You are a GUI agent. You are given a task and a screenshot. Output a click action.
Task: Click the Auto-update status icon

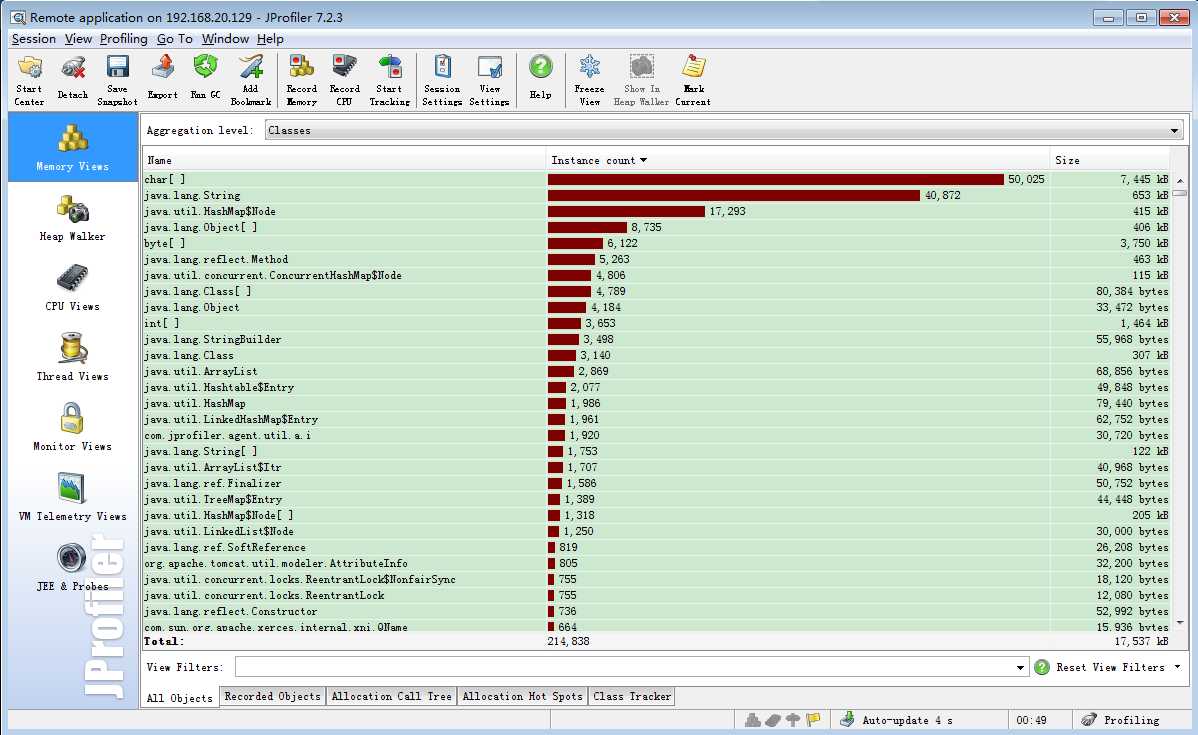point(847,720)
